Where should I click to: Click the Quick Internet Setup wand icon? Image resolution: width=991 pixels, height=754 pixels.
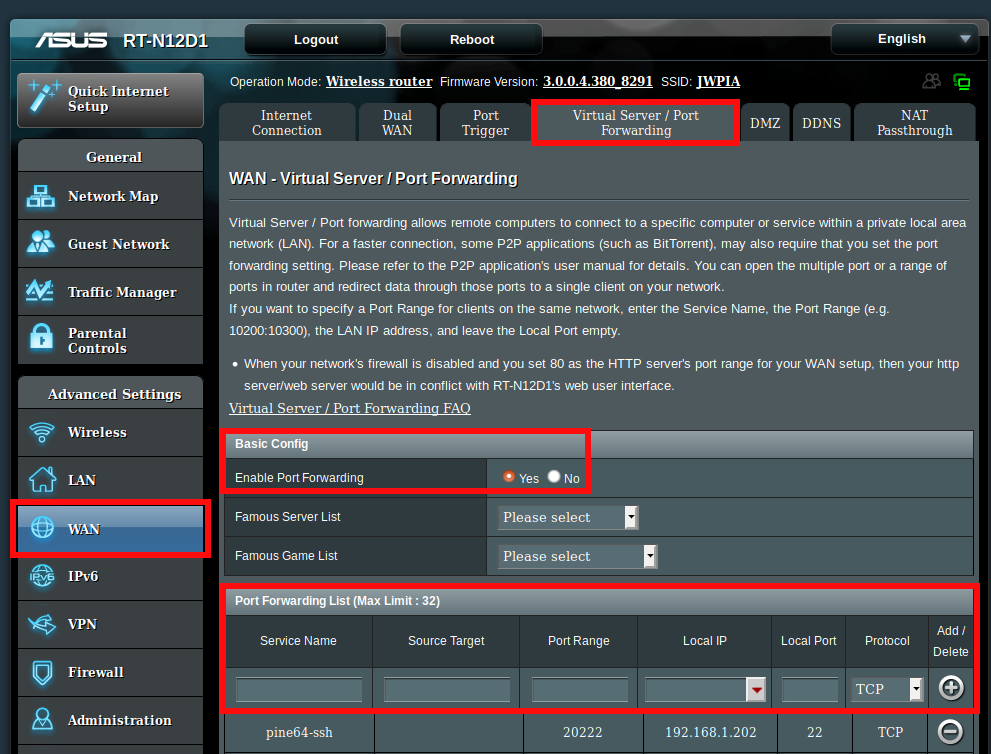pos(43,97)
